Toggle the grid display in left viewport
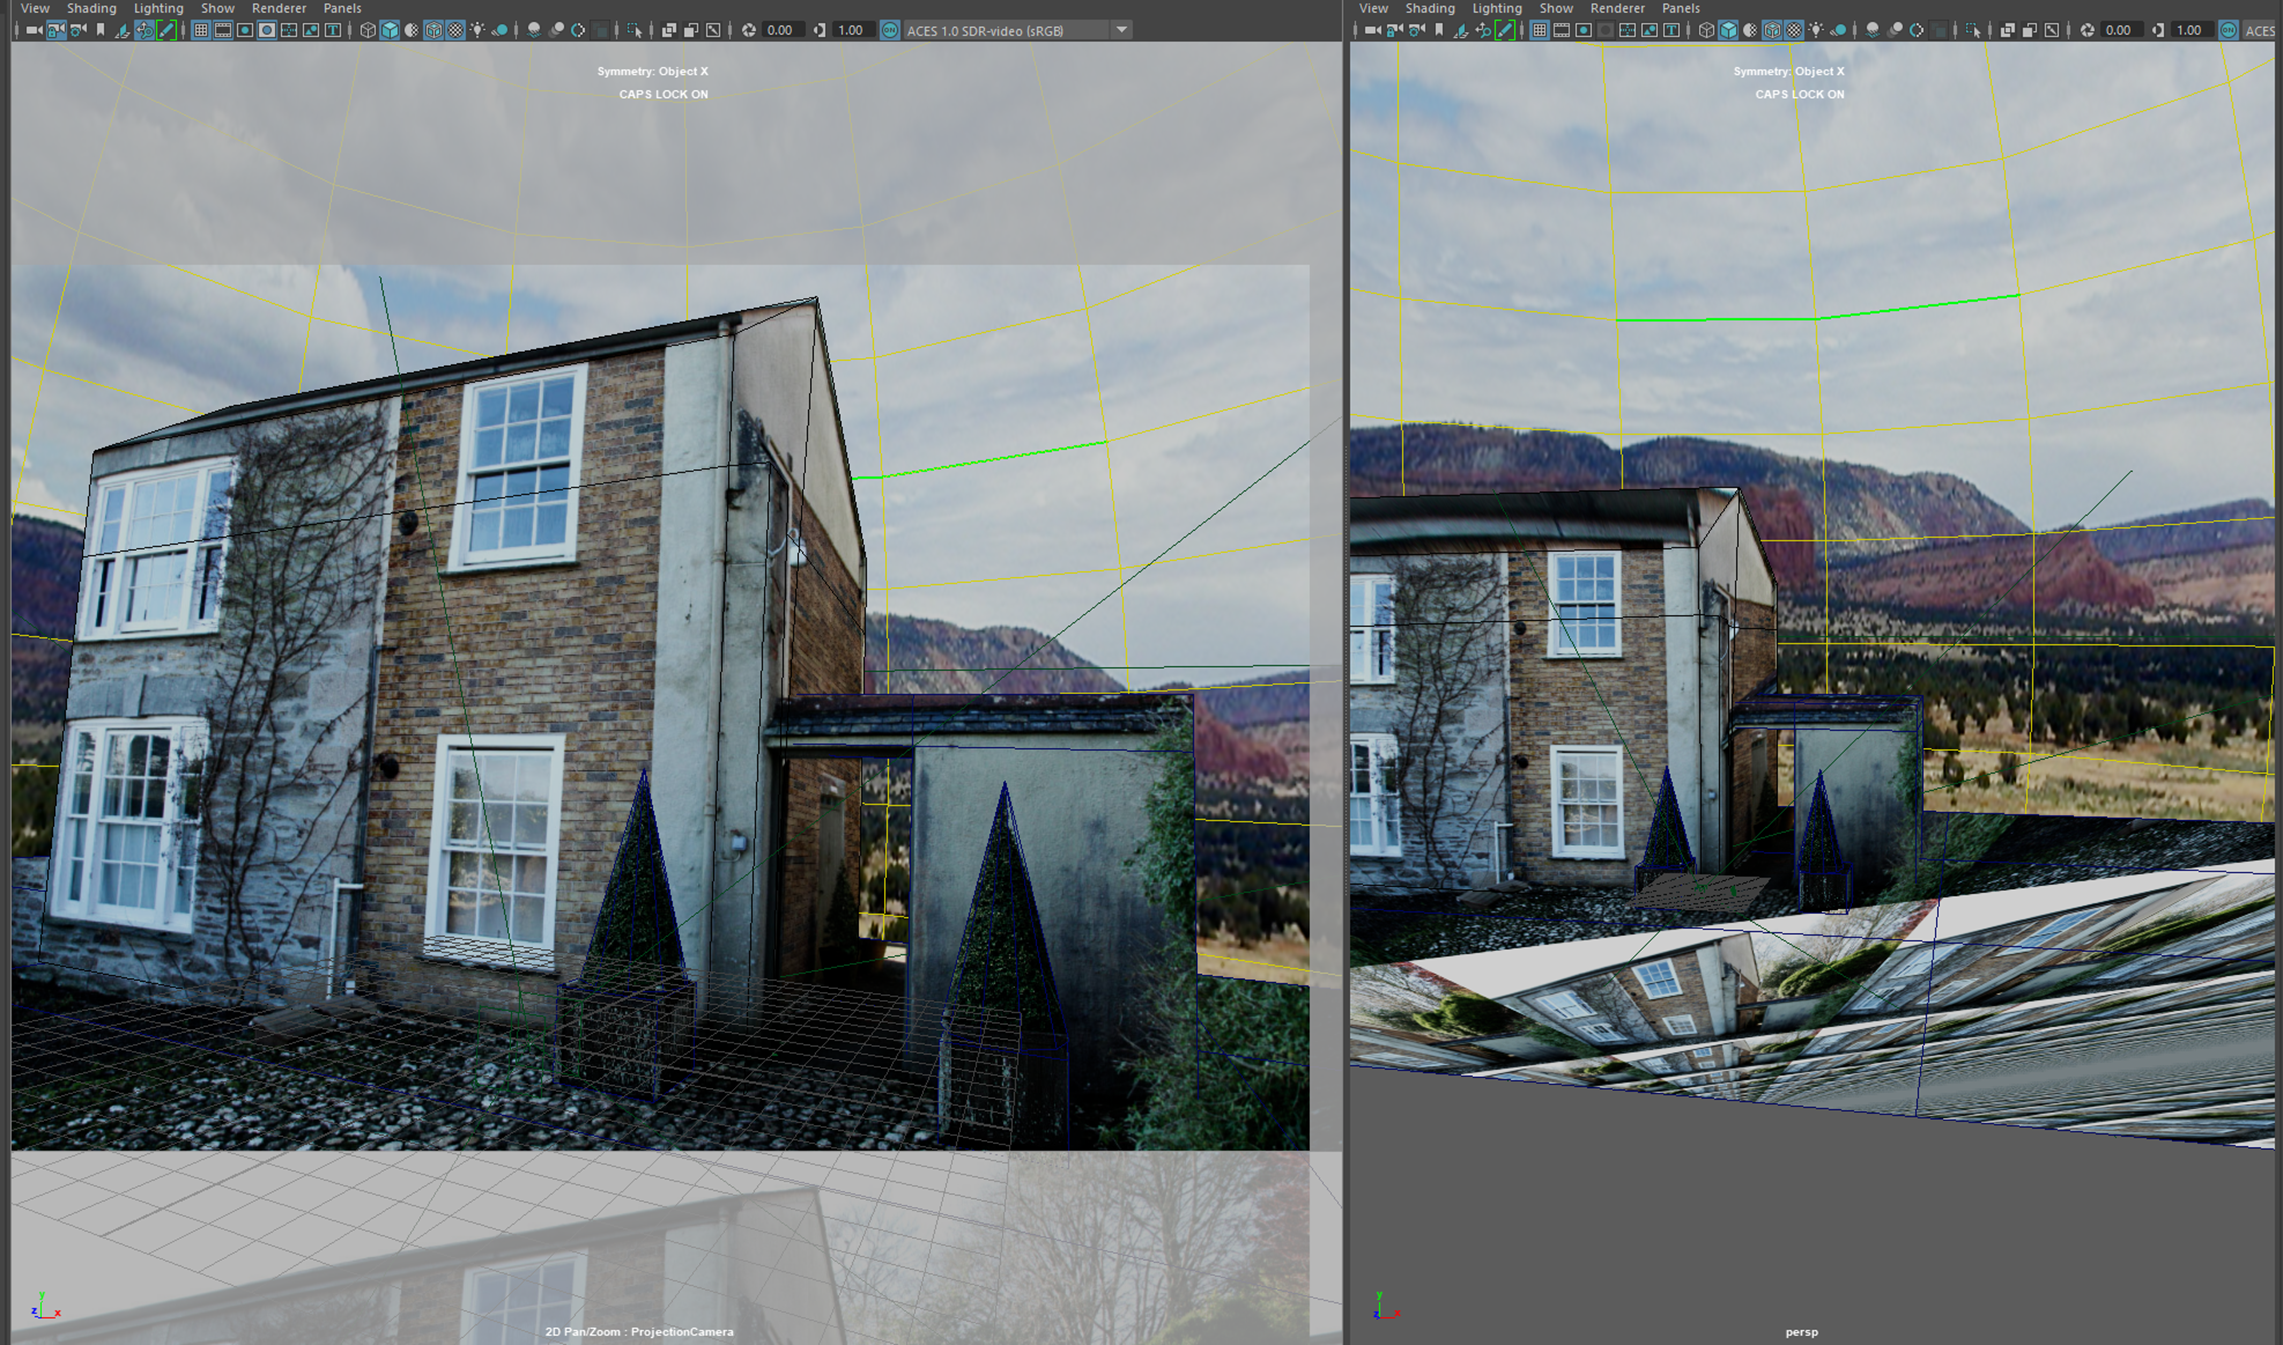This screenshot has height=1345, width=2283. point(201,30)
